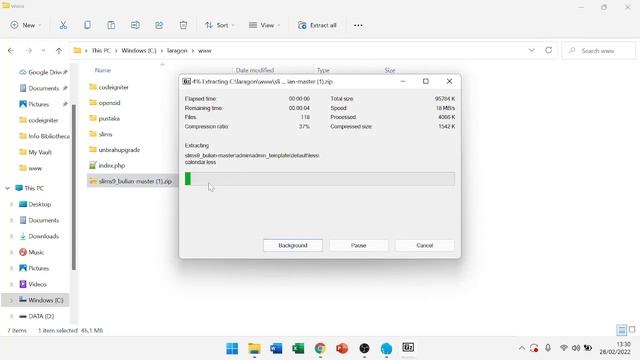The image size is (640, 360).
Task: Switch to details view layout icon
Action: click(621, 330)
